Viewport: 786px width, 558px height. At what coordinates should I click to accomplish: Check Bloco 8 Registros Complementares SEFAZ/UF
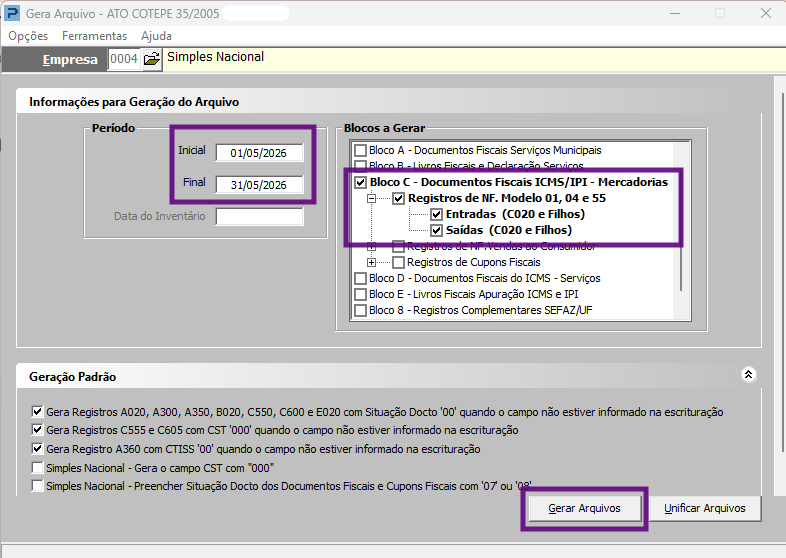coord(360,310)
